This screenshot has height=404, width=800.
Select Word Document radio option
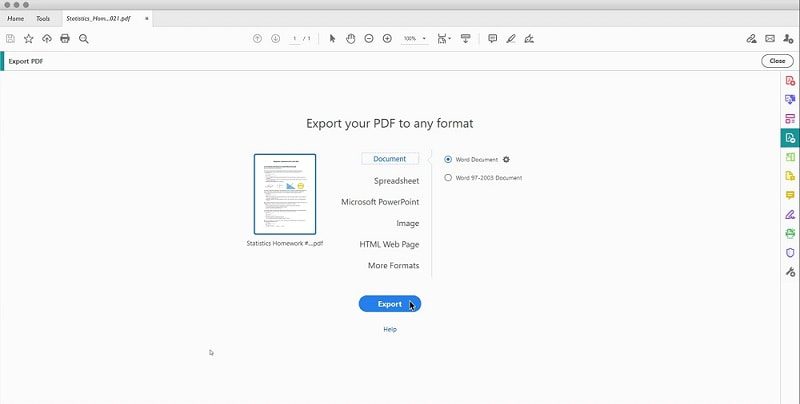(x=448, y=160)
